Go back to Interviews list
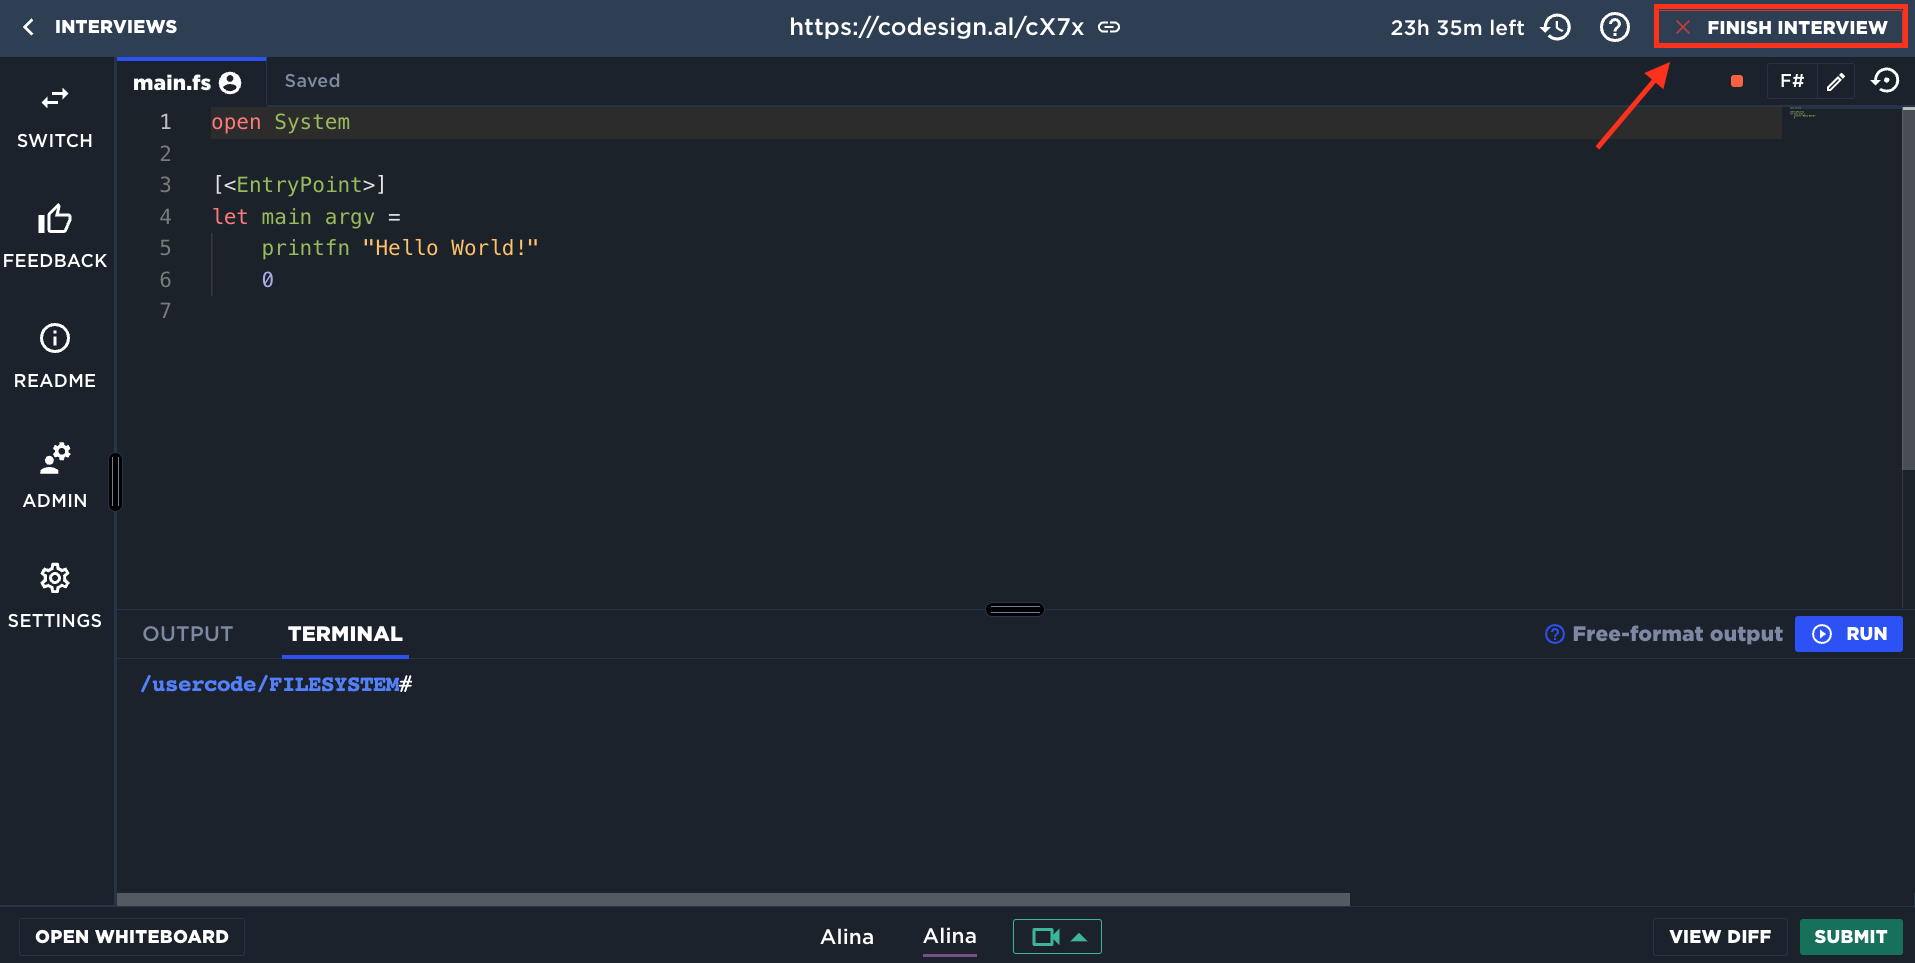 coord(100,27)
